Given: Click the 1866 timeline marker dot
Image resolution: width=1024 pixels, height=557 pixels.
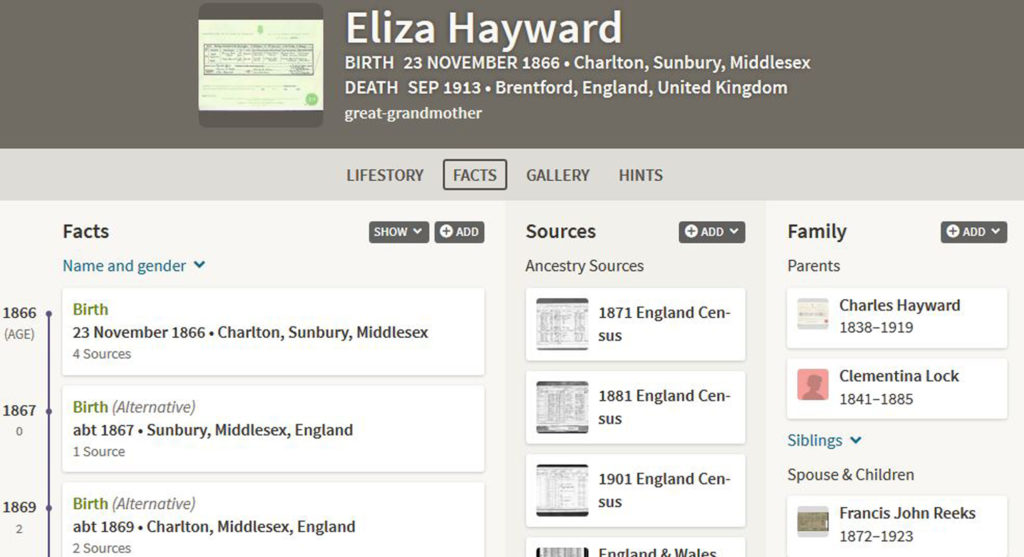Looking at the screenshot, I should pyautogui.click(x=49, y=314).
